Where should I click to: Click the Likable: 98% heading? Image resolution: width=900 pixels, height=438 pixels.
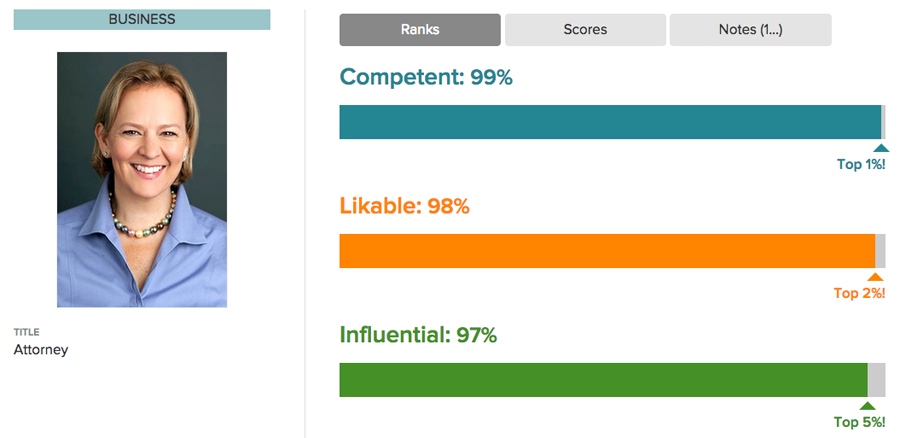click(x=405, y=207)
